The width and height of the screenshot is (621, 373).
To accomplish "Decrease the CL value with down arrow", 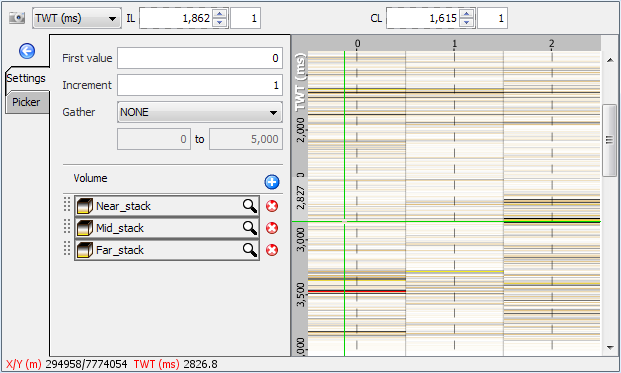I will coord(467,23).
